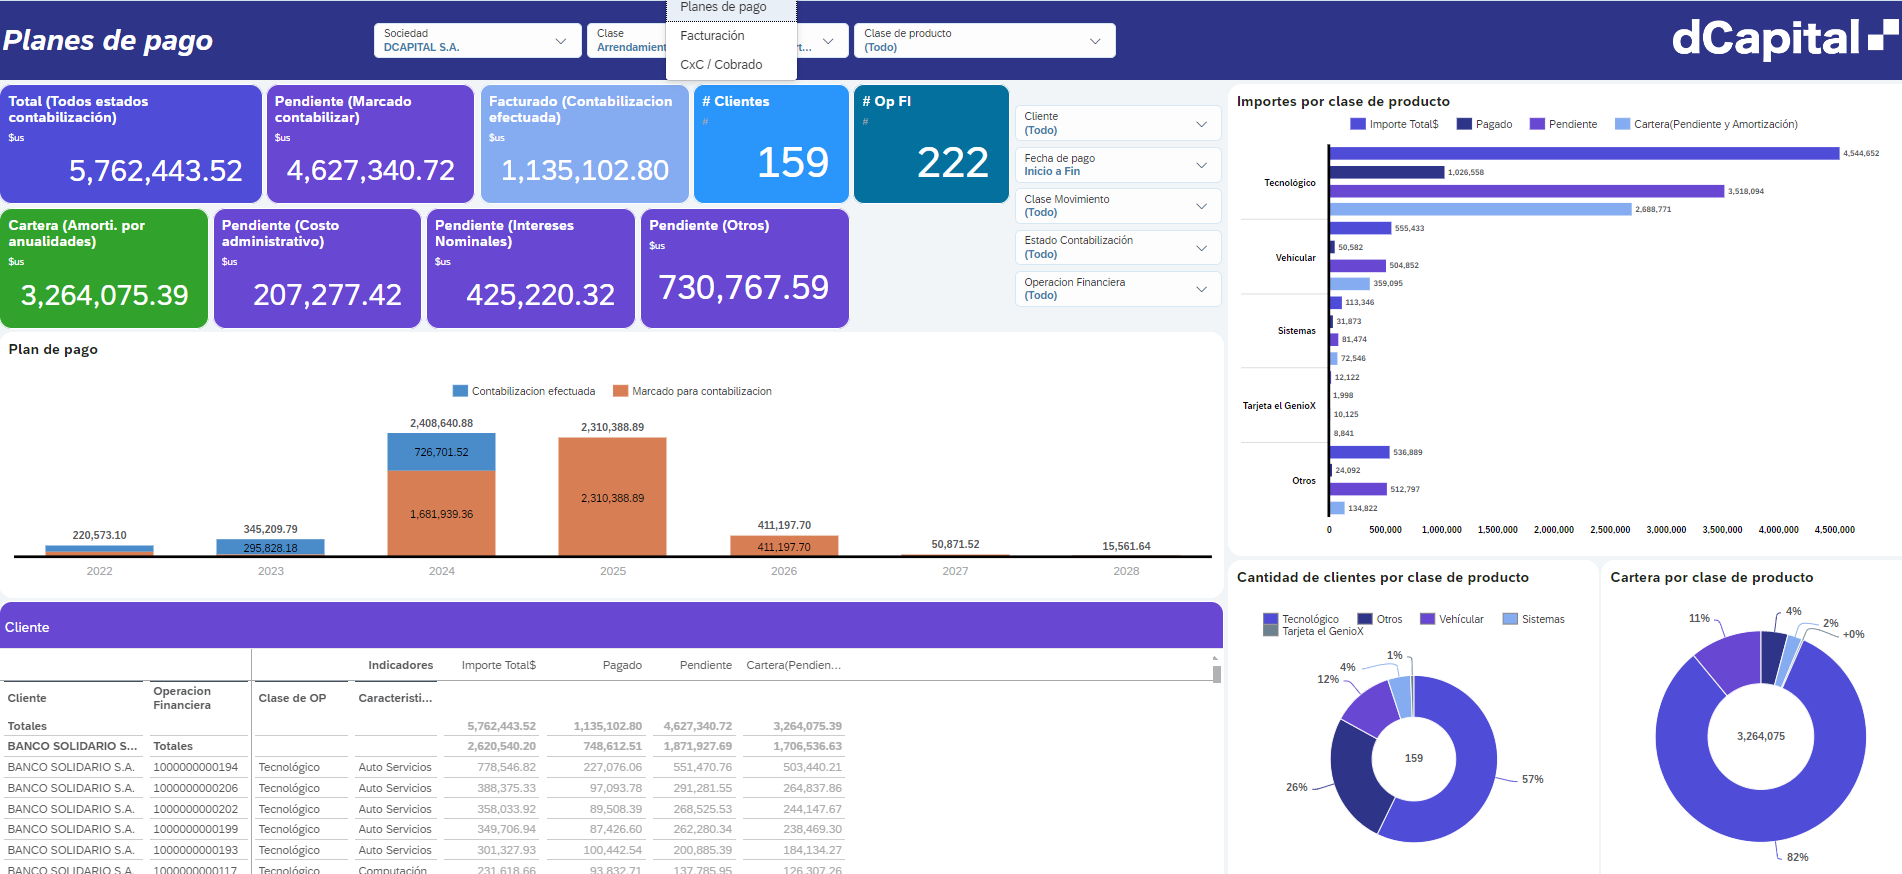
Task: Click the Cliente section header bar
Action: pos(611,626)
